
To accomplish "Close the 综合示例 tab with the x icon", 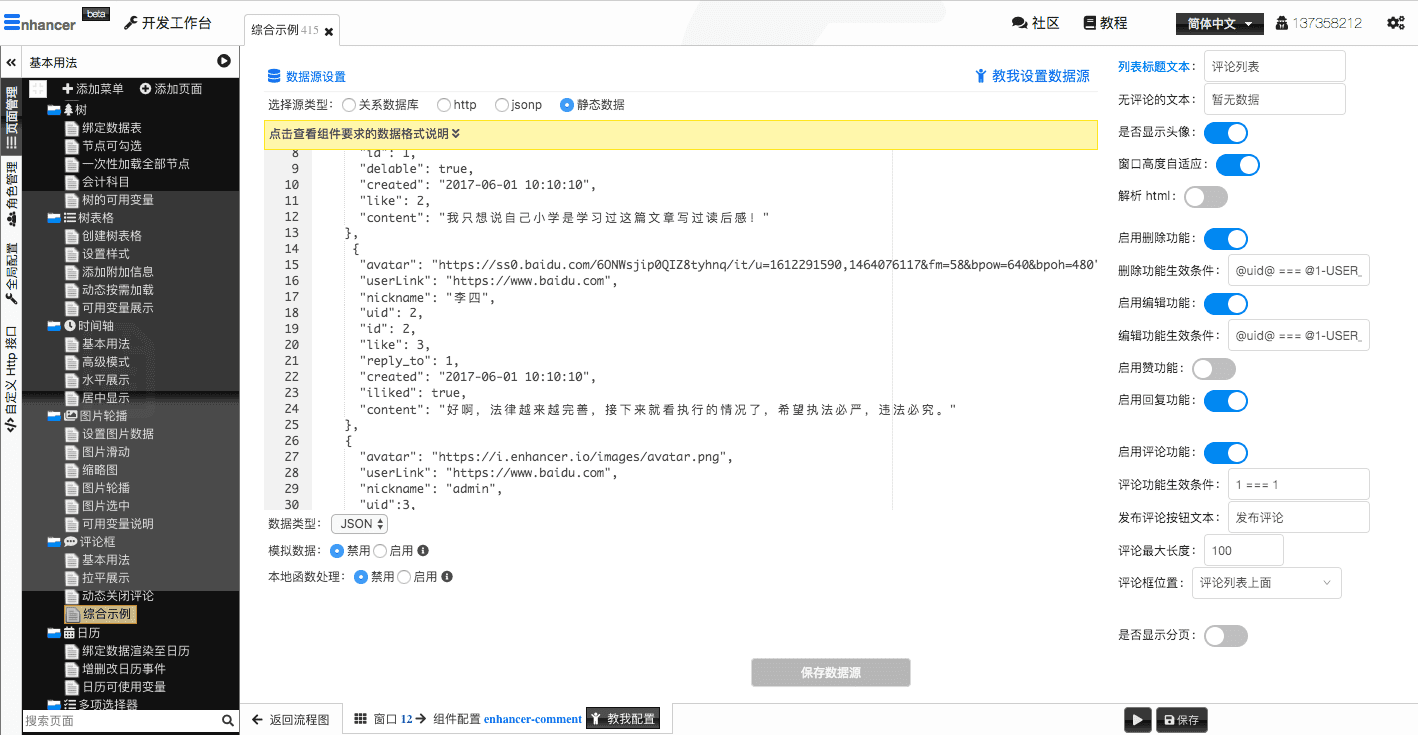I will point(329,32).
